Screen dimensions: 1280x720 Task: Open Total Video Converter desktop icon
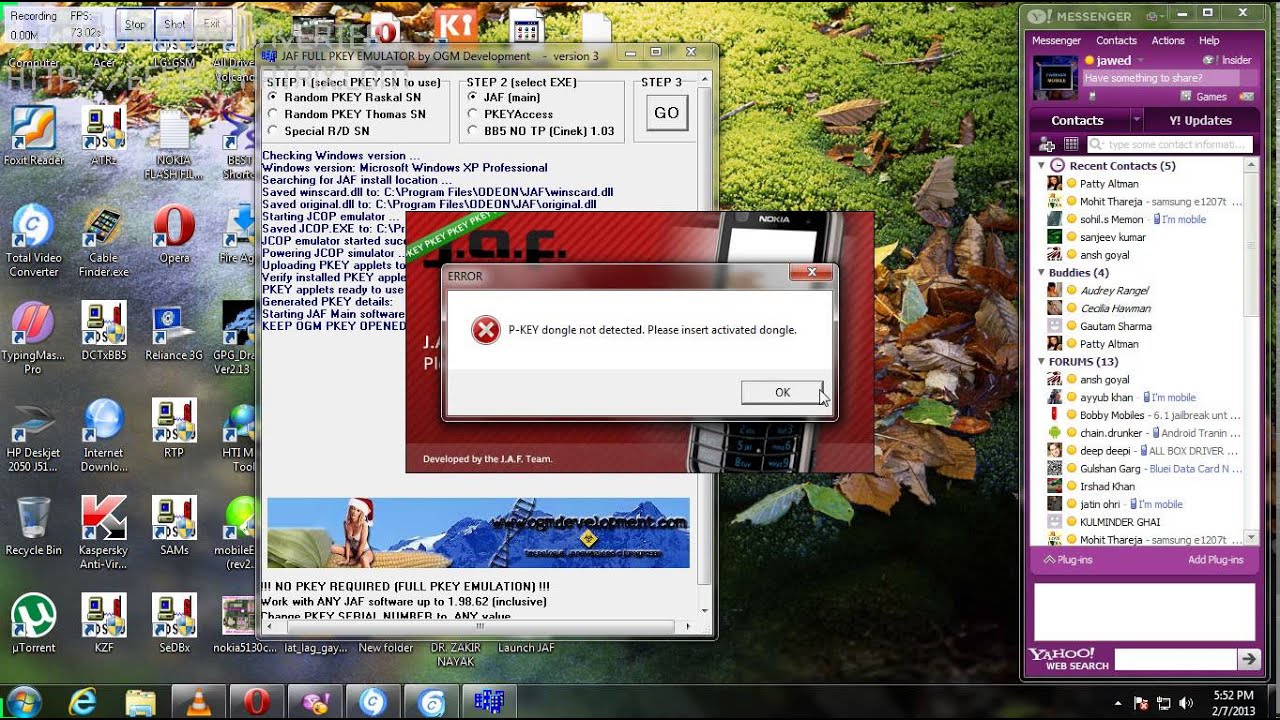(x=33, y=240)
